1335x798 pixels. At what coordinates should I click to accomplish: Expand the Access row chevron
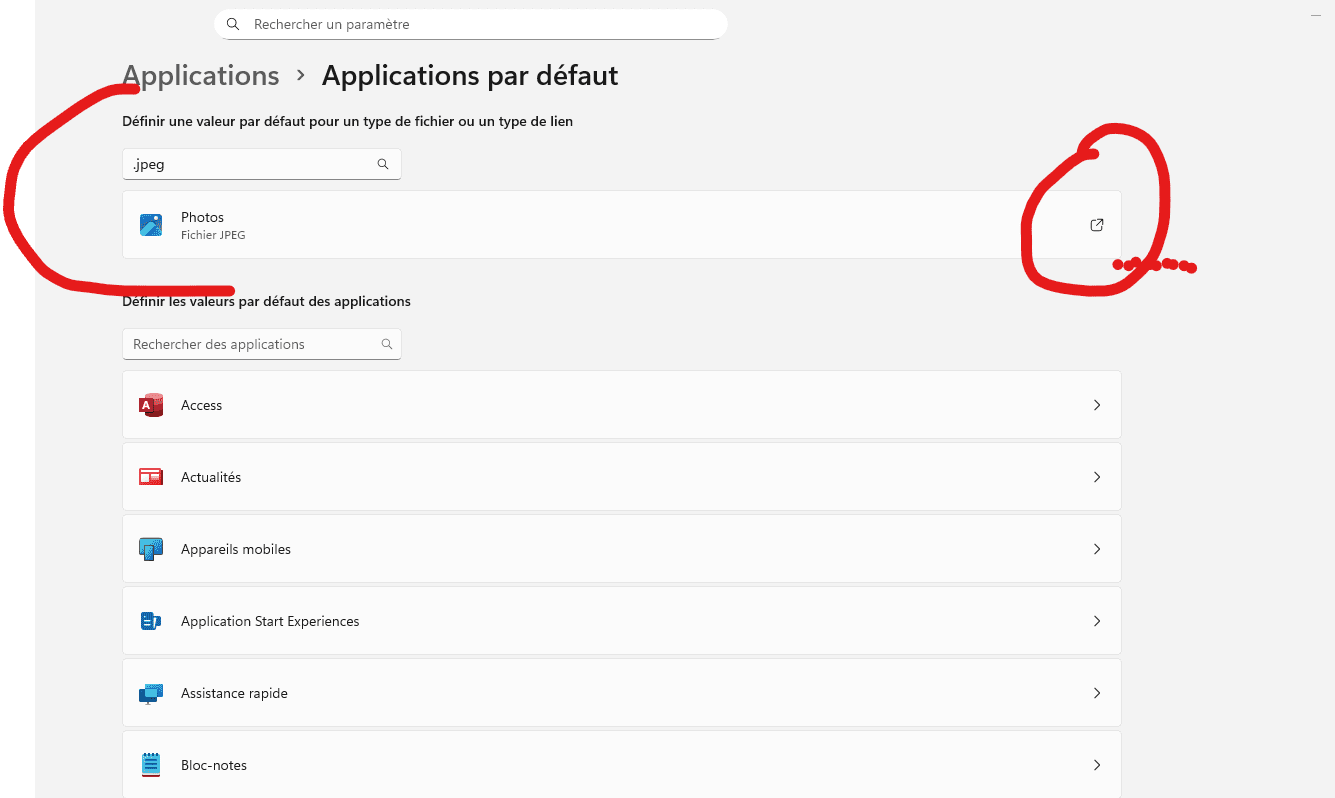point(1097,405)
